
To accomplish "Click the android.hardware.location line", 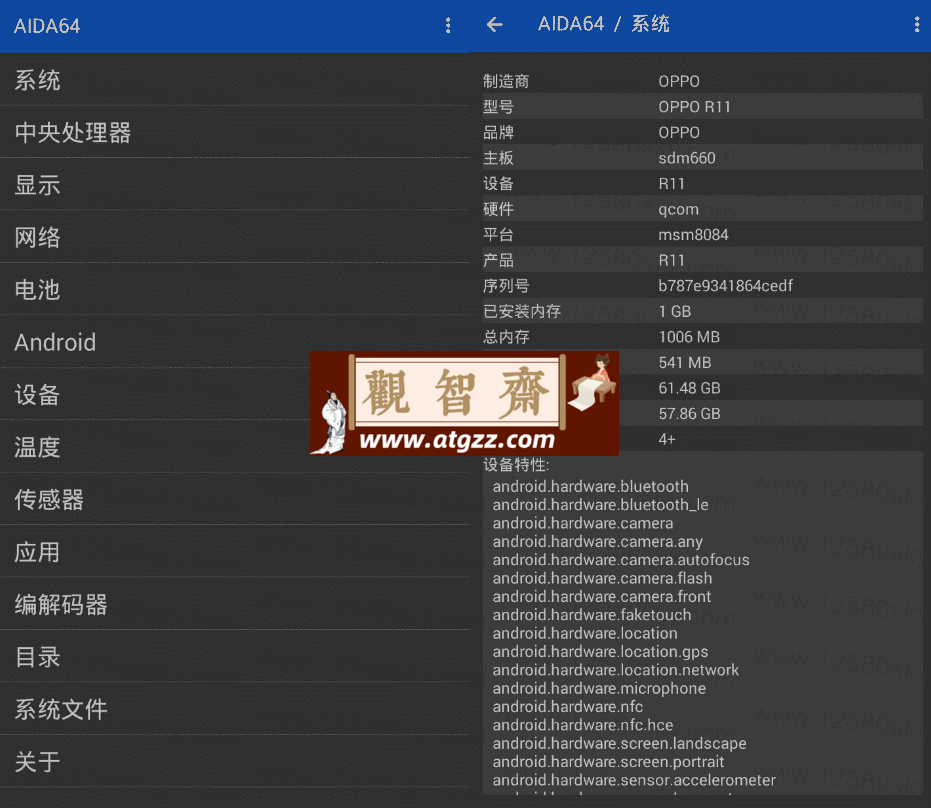I will 585,633.
